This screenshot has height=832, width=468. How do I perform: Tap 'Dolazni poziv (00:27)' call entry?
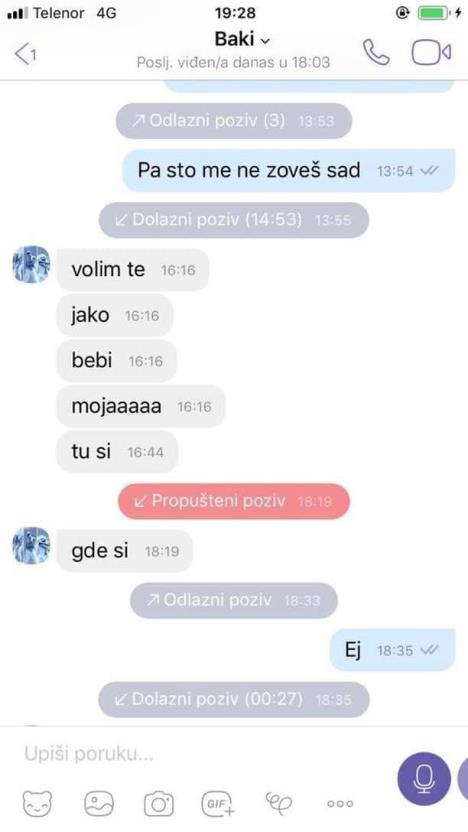pyautogui.click(x=234, y=699)
